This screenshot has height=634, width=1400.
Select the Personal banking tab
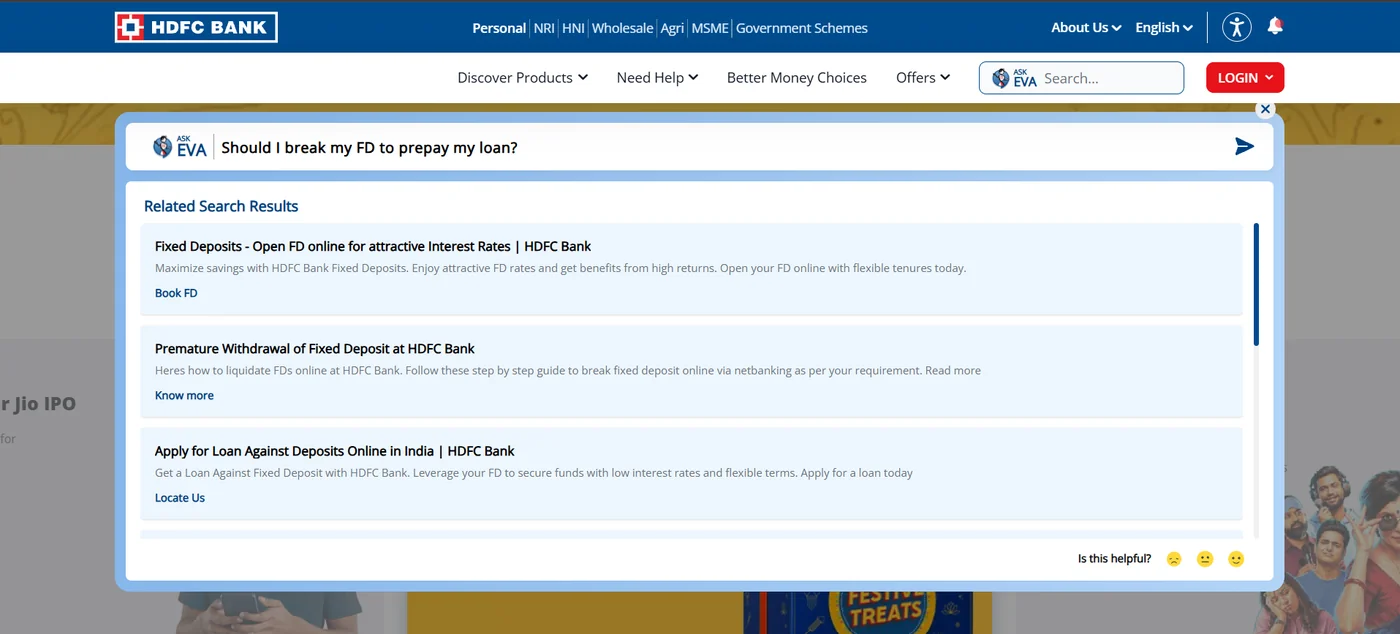coord(499,28)
